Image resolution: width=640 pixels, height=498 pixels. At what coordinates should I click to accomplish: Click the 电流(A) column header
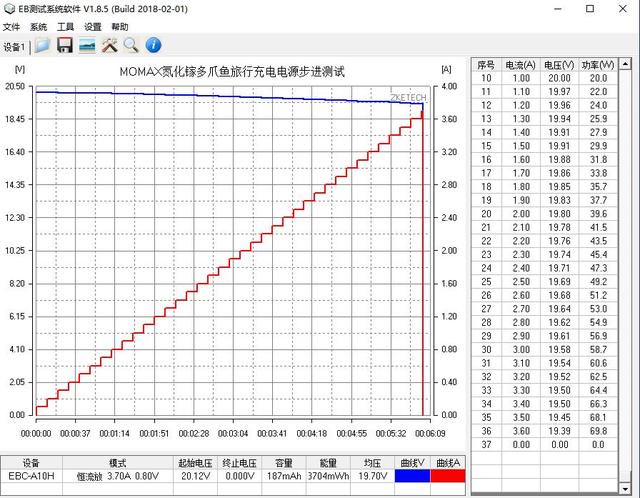pos(520,65)
